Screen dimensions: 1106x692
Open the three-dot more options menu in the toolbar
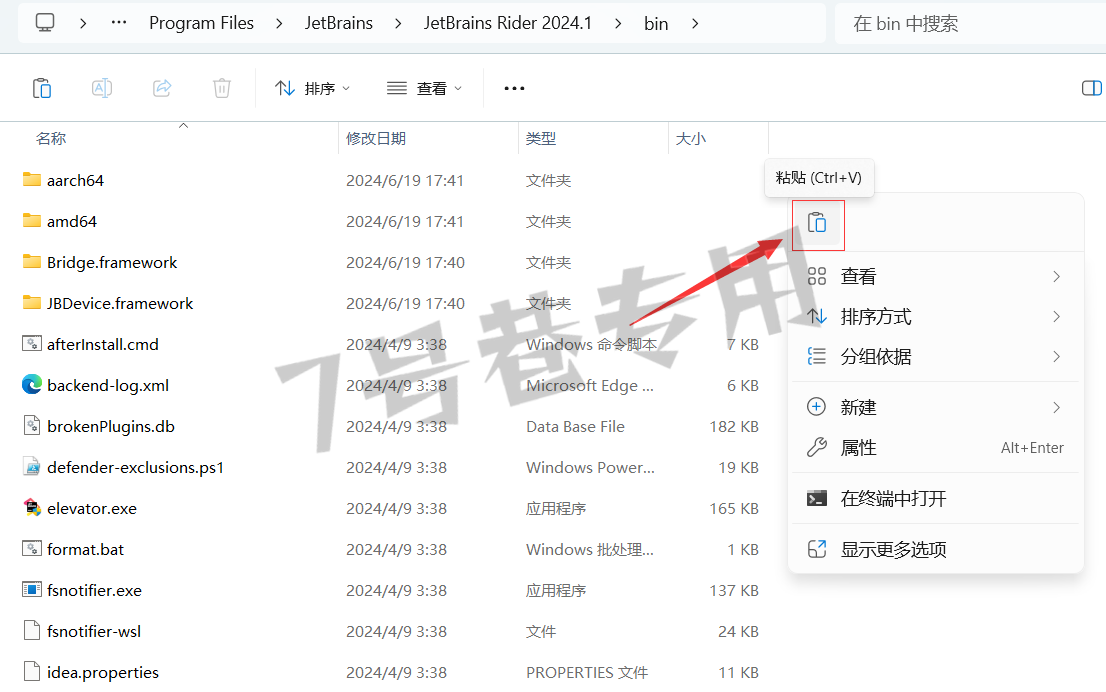click(x=514, y=88)
